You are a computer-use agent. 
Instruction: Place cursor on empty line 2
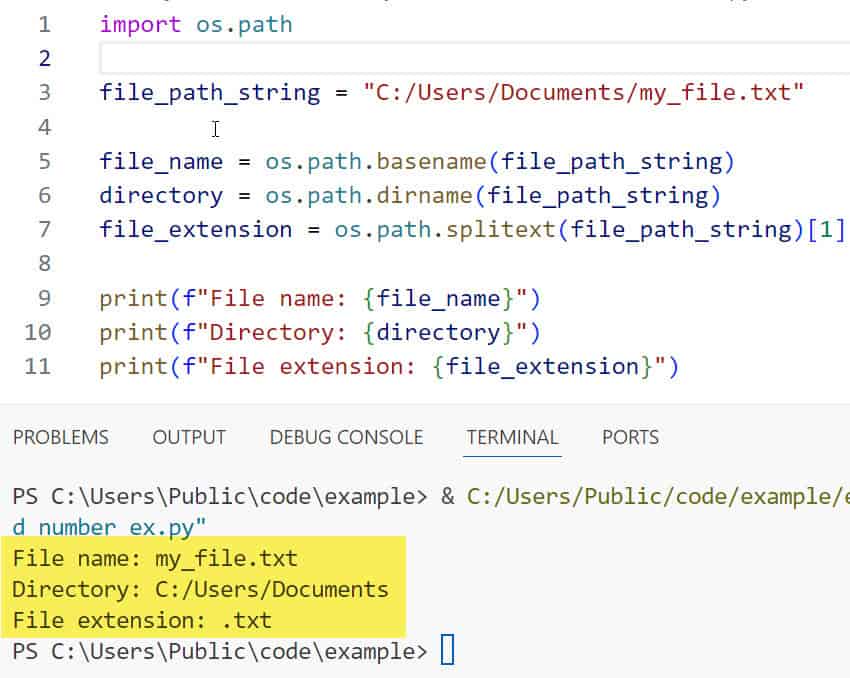tap(400, 58)
